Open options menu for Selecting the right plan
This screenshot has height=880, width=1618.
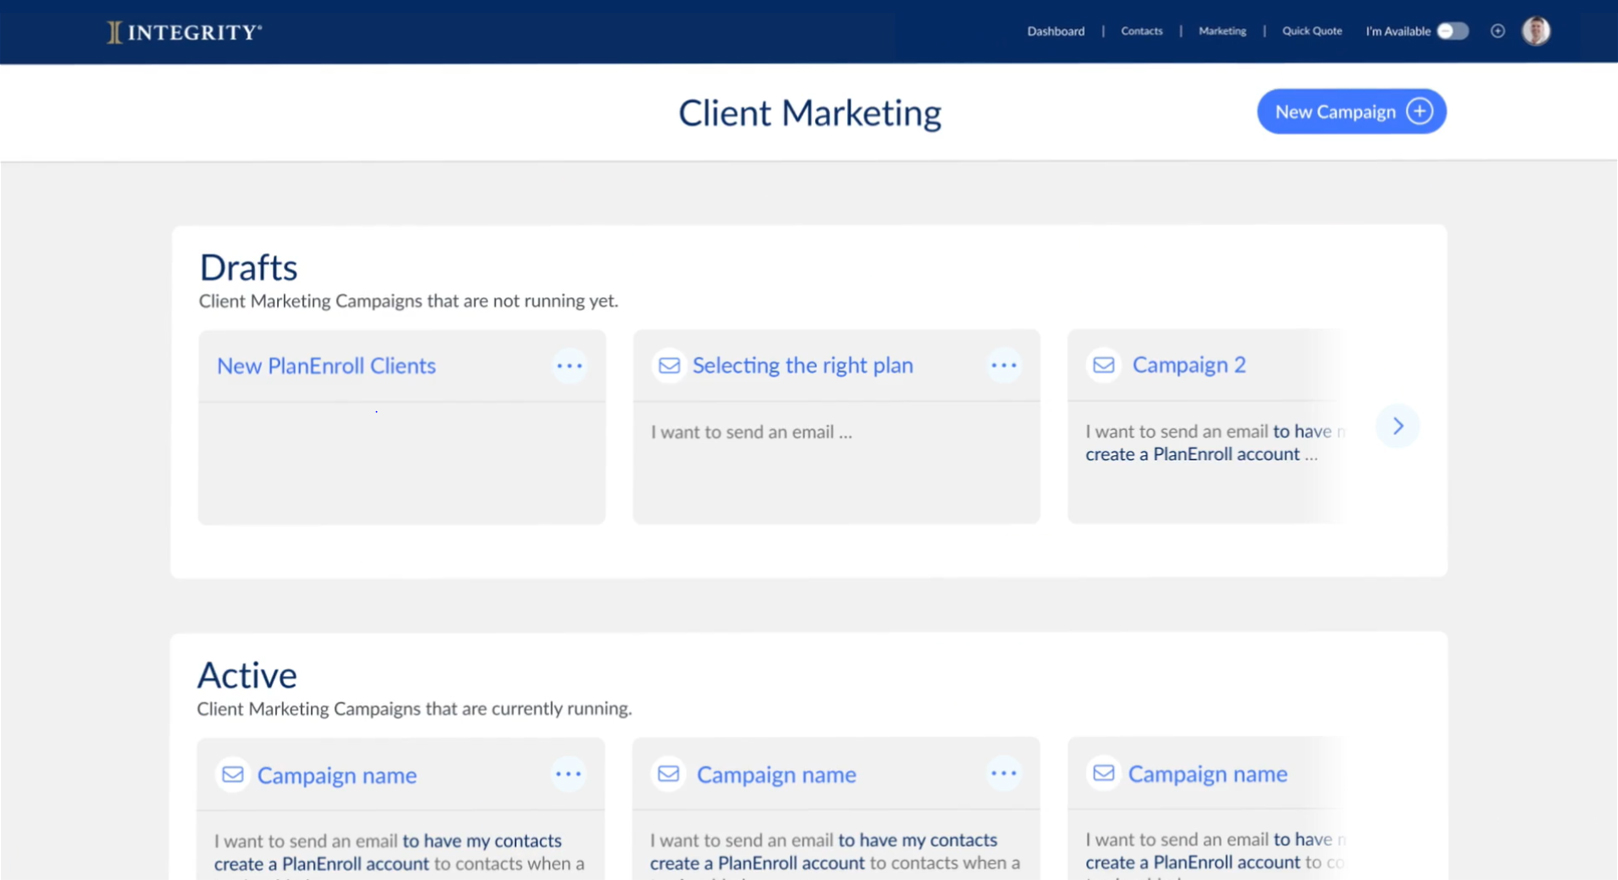[1004, 365]
